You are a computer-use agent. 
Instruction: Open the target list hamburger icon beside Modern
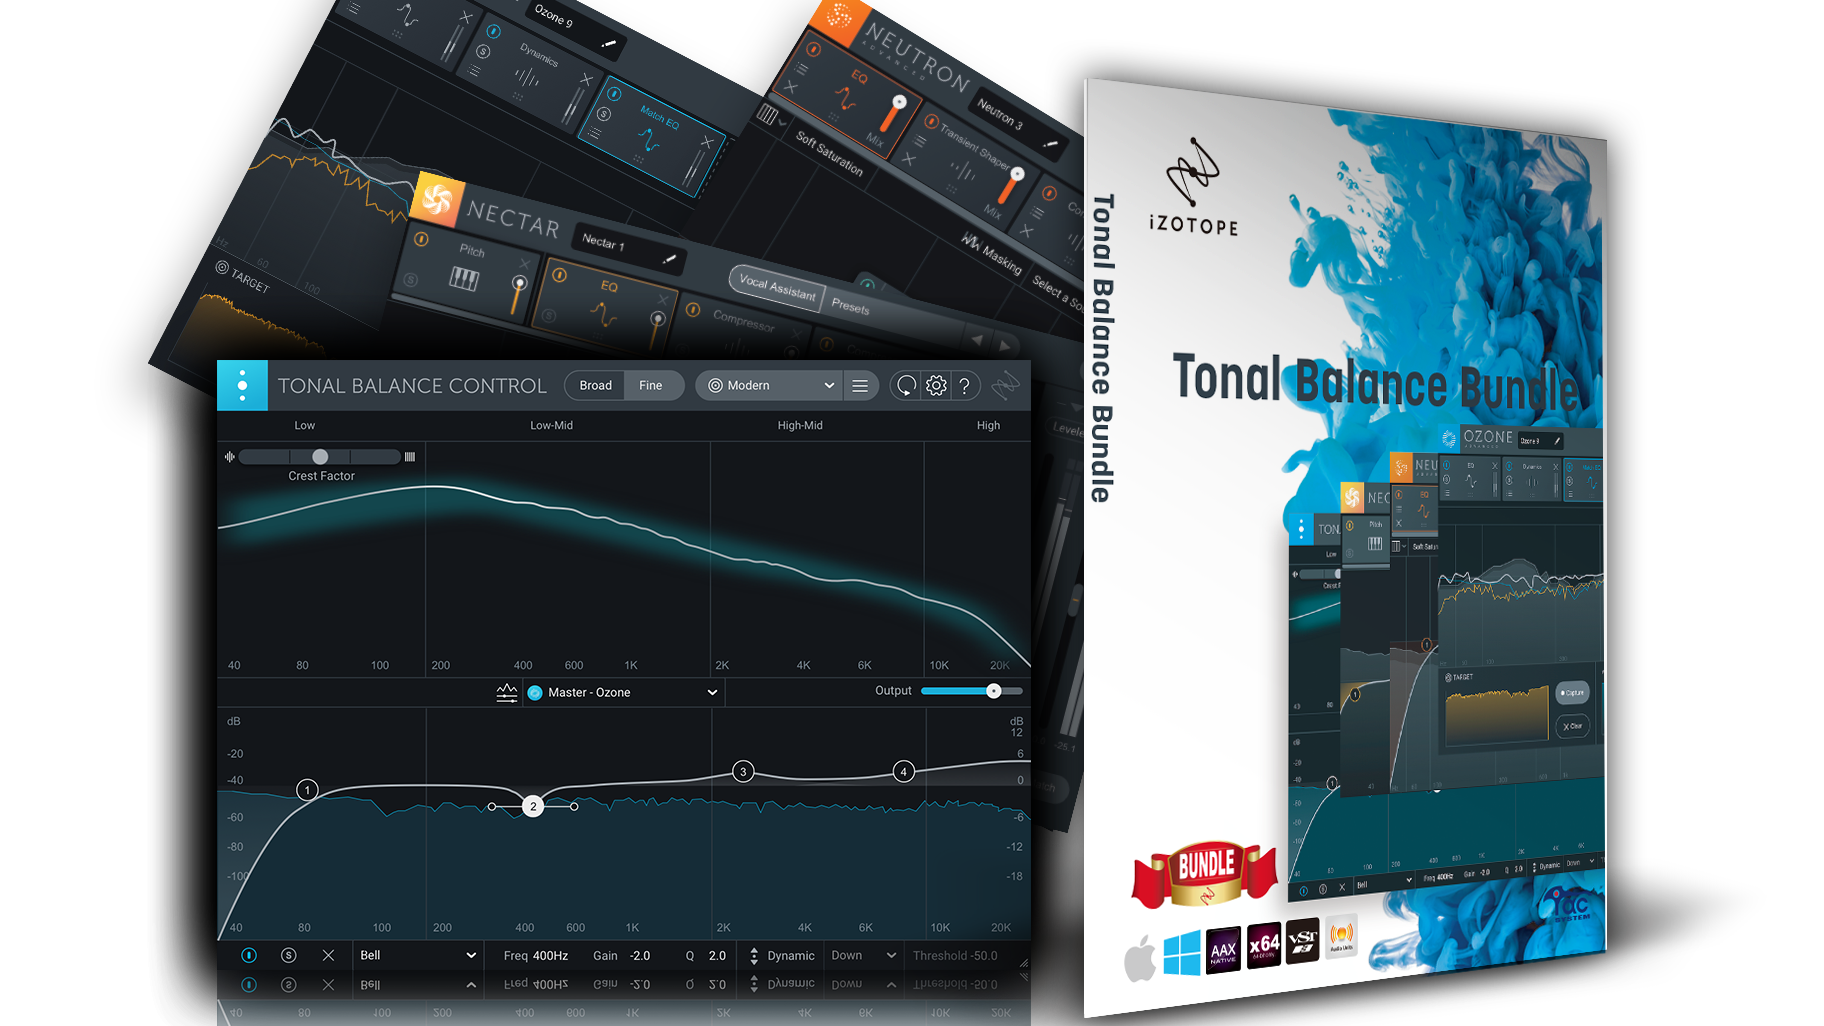860,386
